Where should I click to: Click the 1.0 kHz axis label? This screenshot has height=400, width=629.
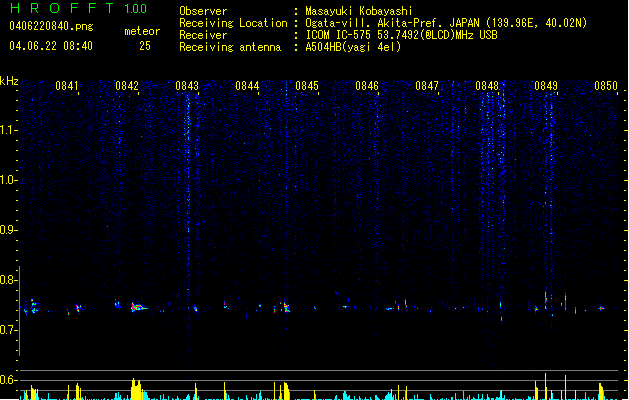9,180
